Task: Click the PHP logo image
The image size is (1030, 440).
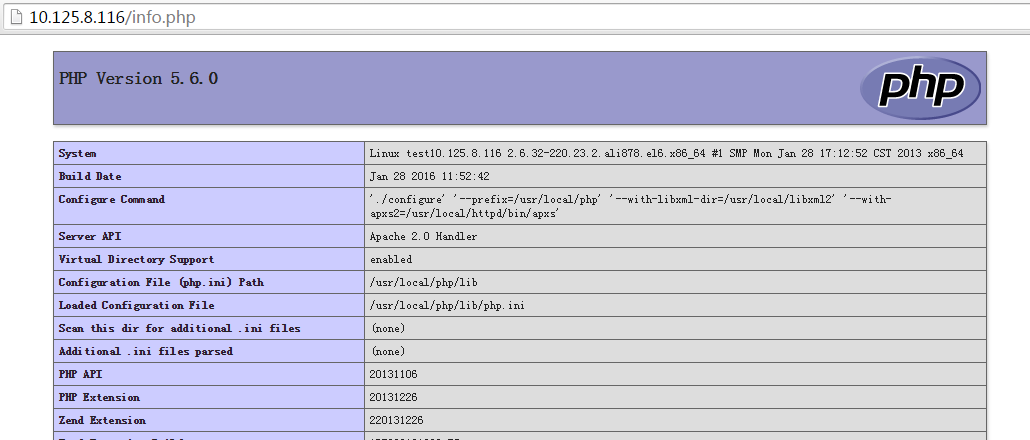Action: click(920, 88)
